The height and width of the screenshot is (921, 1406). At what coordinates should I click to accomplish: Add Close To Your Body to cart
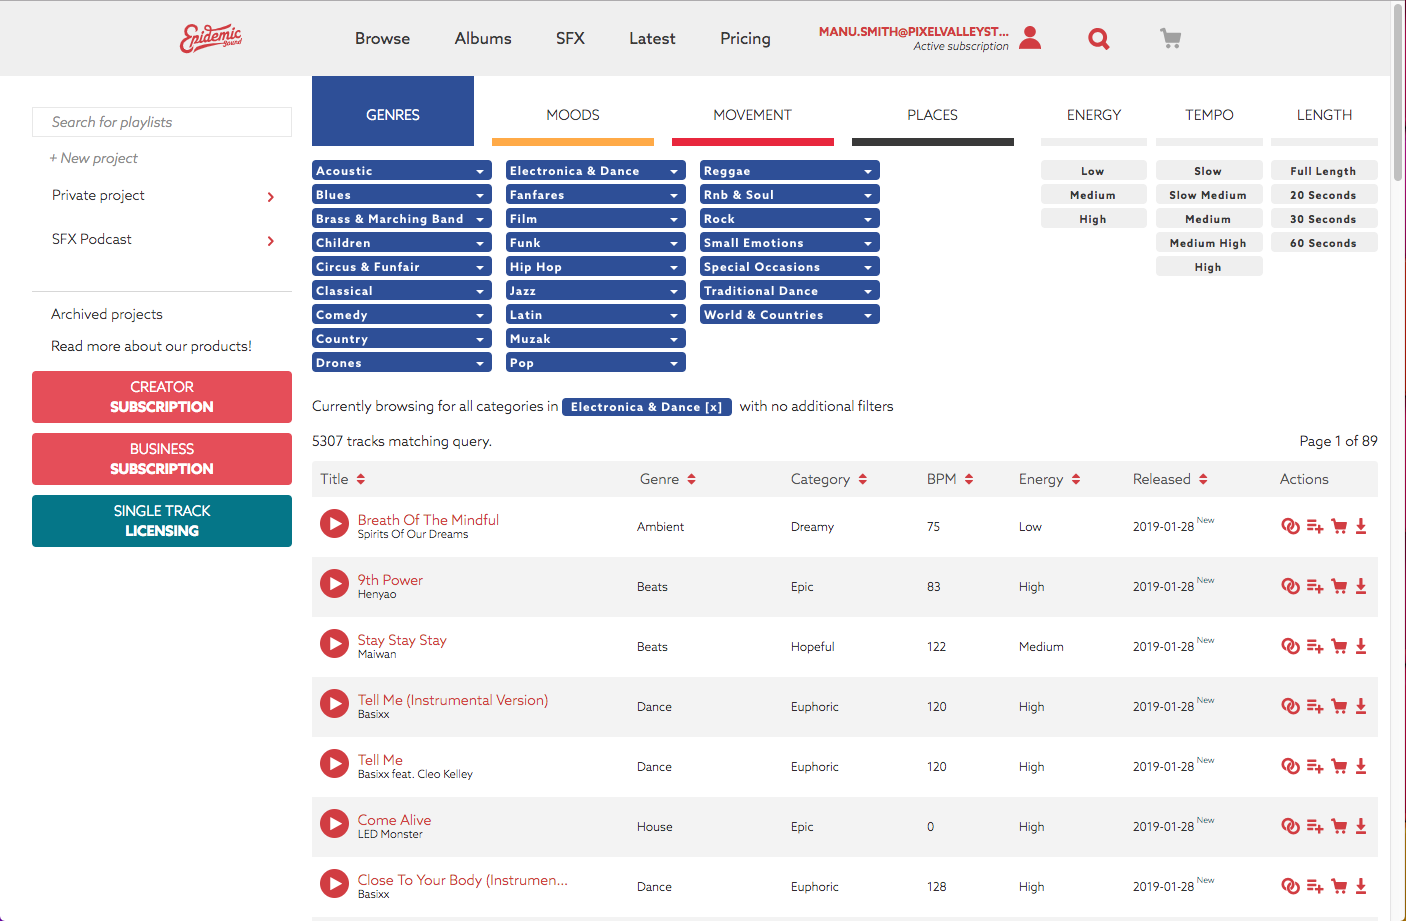[x=1339, y=887]
